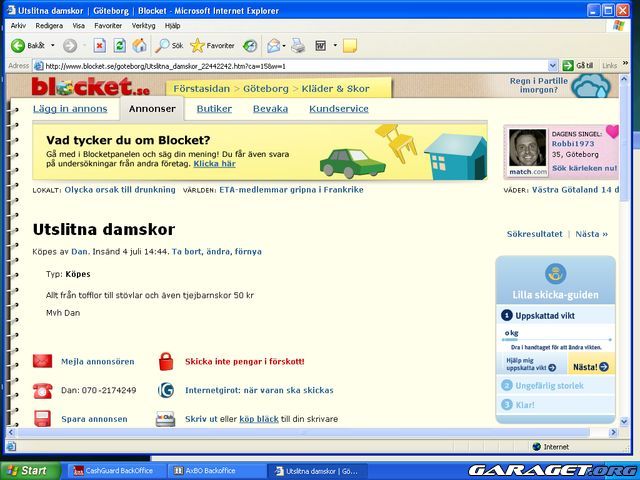
Task: Click the red envelope Mejla icon
Action: pos(42,361)
